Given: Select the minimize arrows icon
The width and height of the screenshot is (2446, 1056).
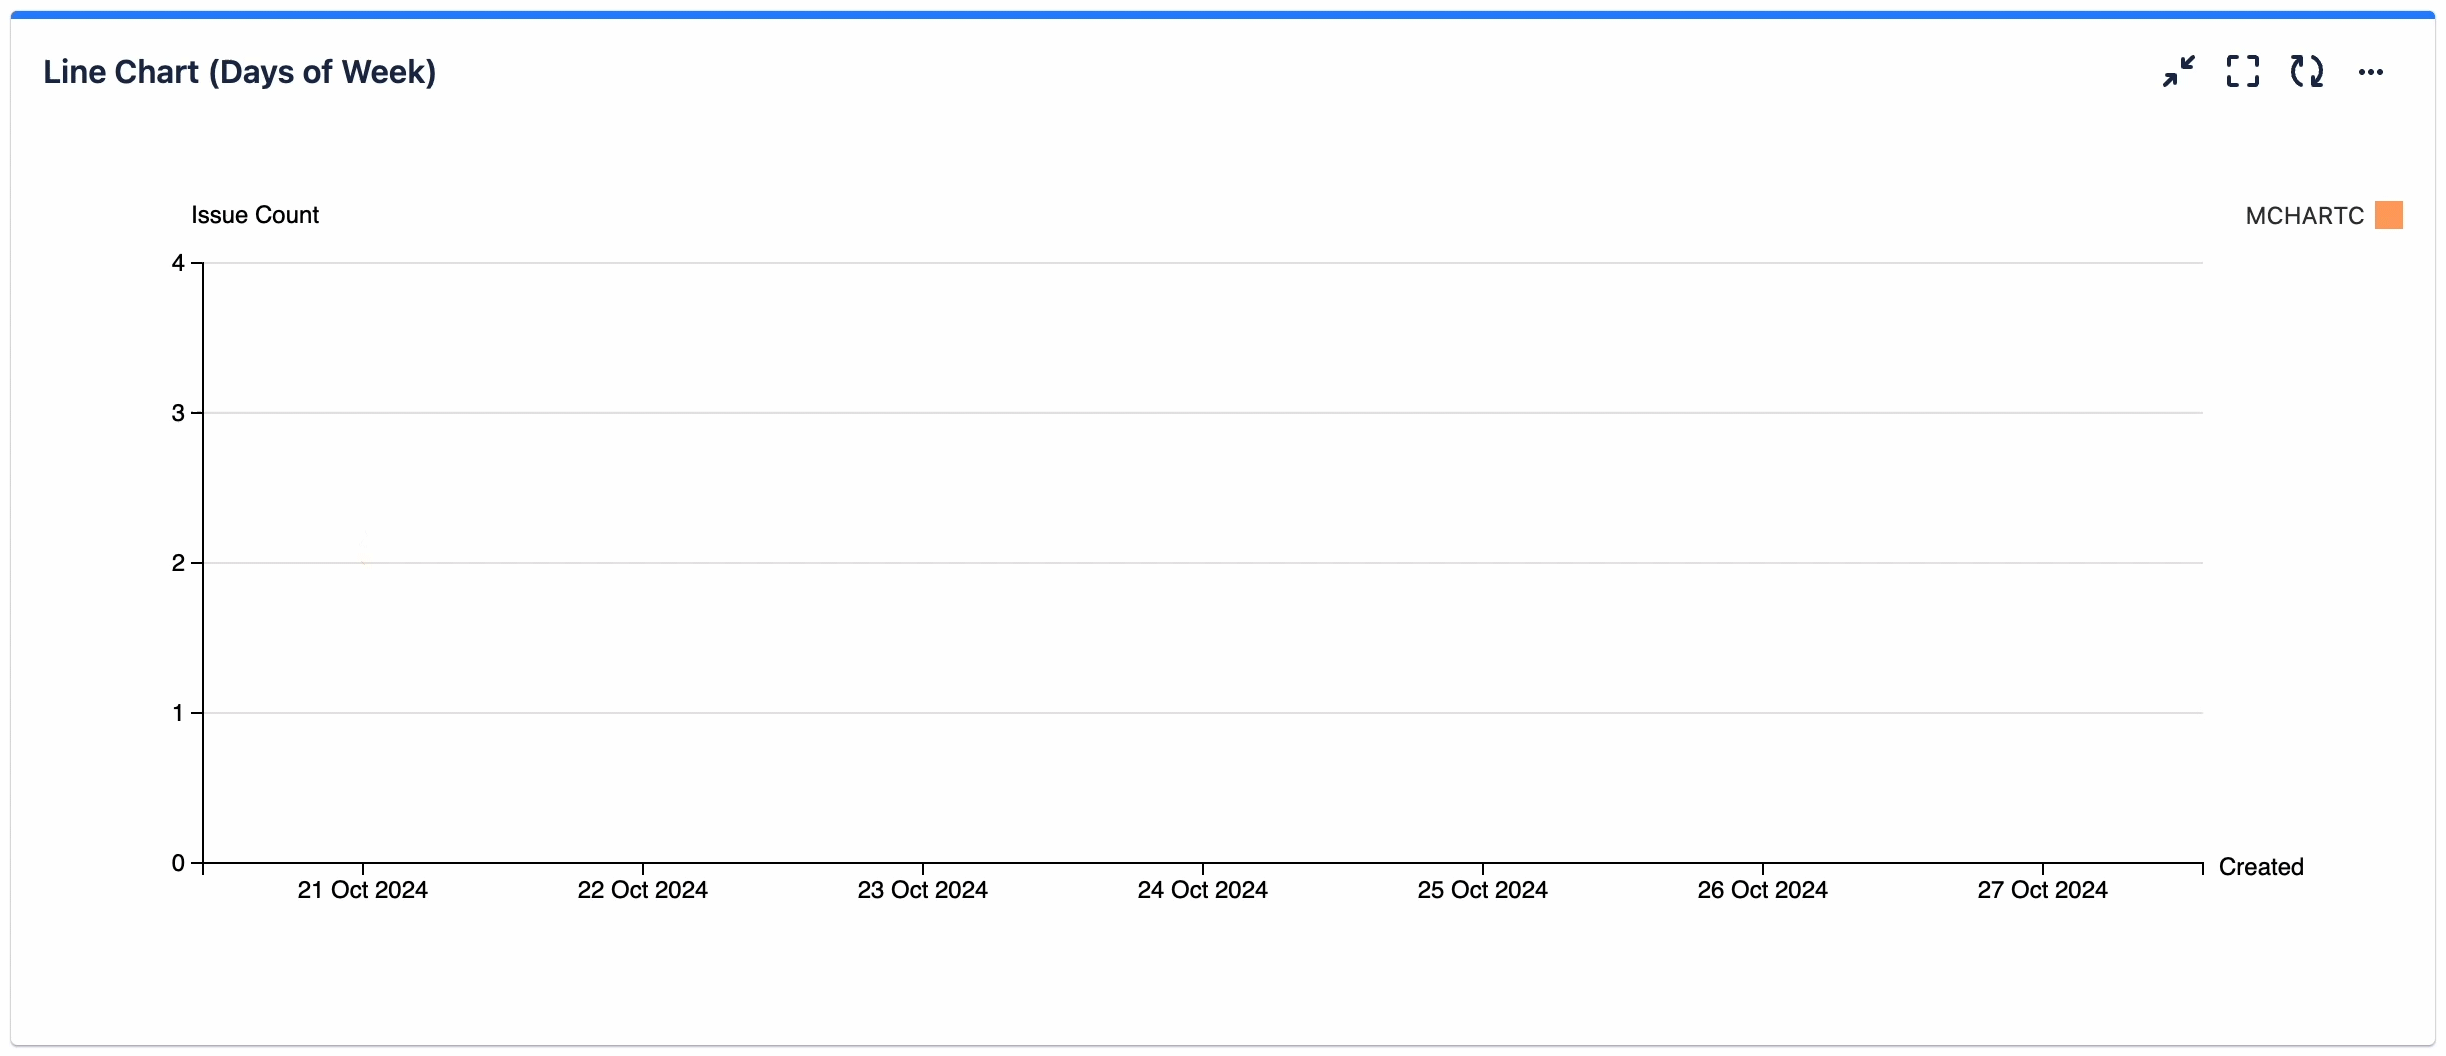Looking at the screenshot, I should [2178, 71].
